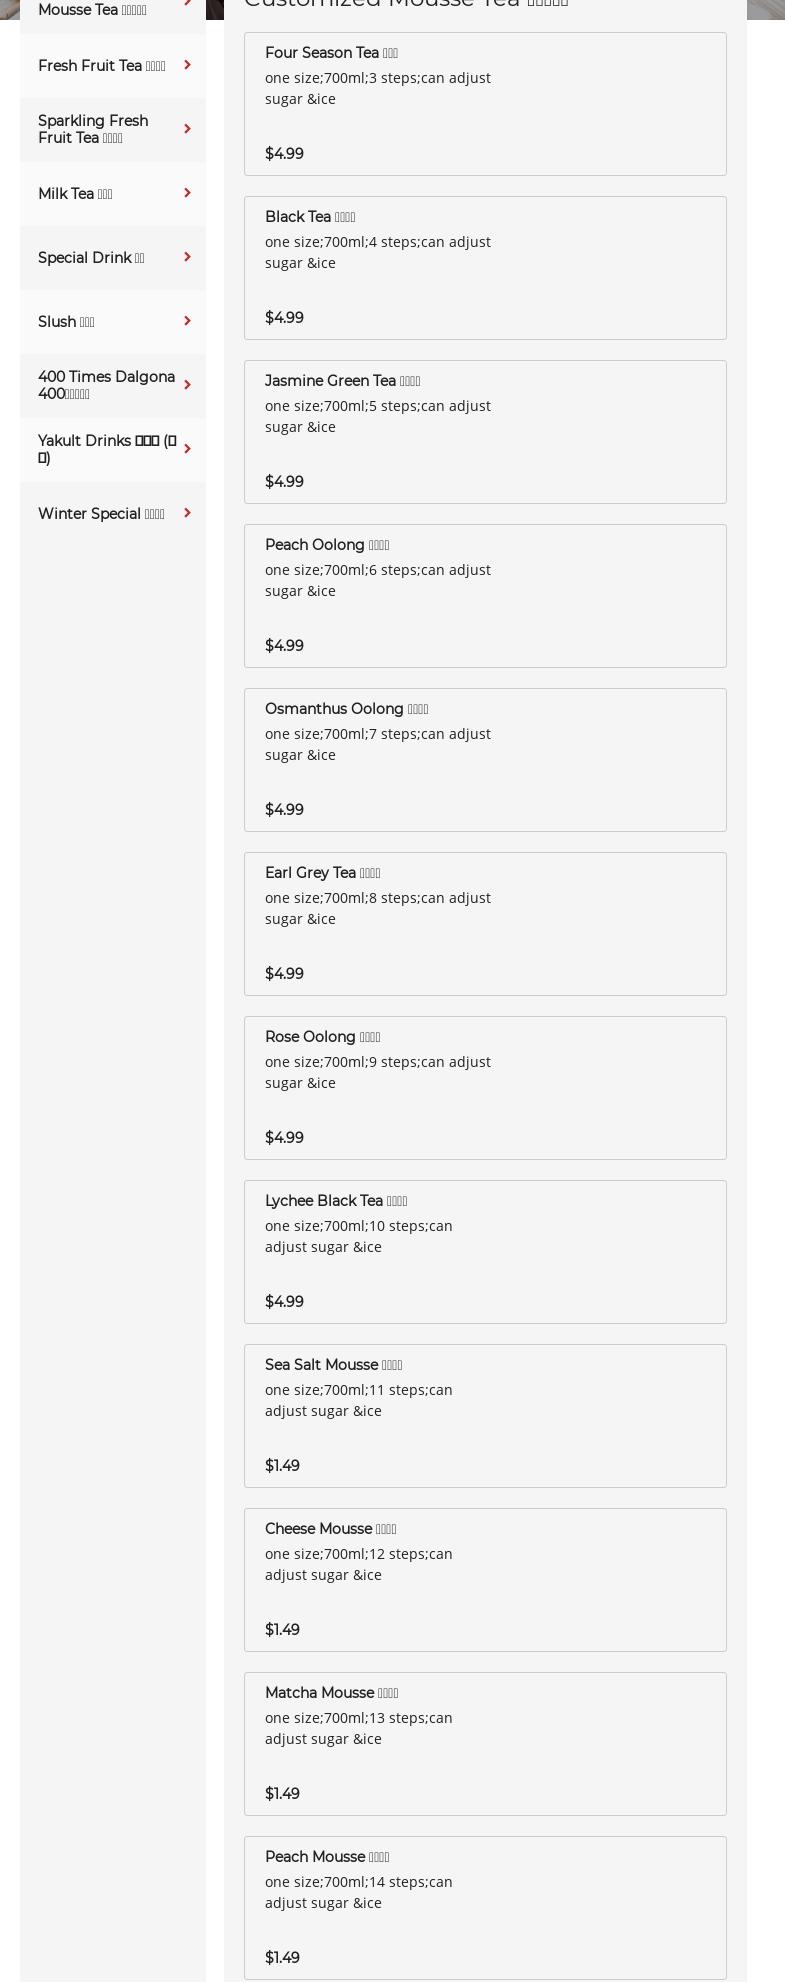Click the chevron beside Winter Special
This screenshot has height=1982, width=785.
point(187,513)
